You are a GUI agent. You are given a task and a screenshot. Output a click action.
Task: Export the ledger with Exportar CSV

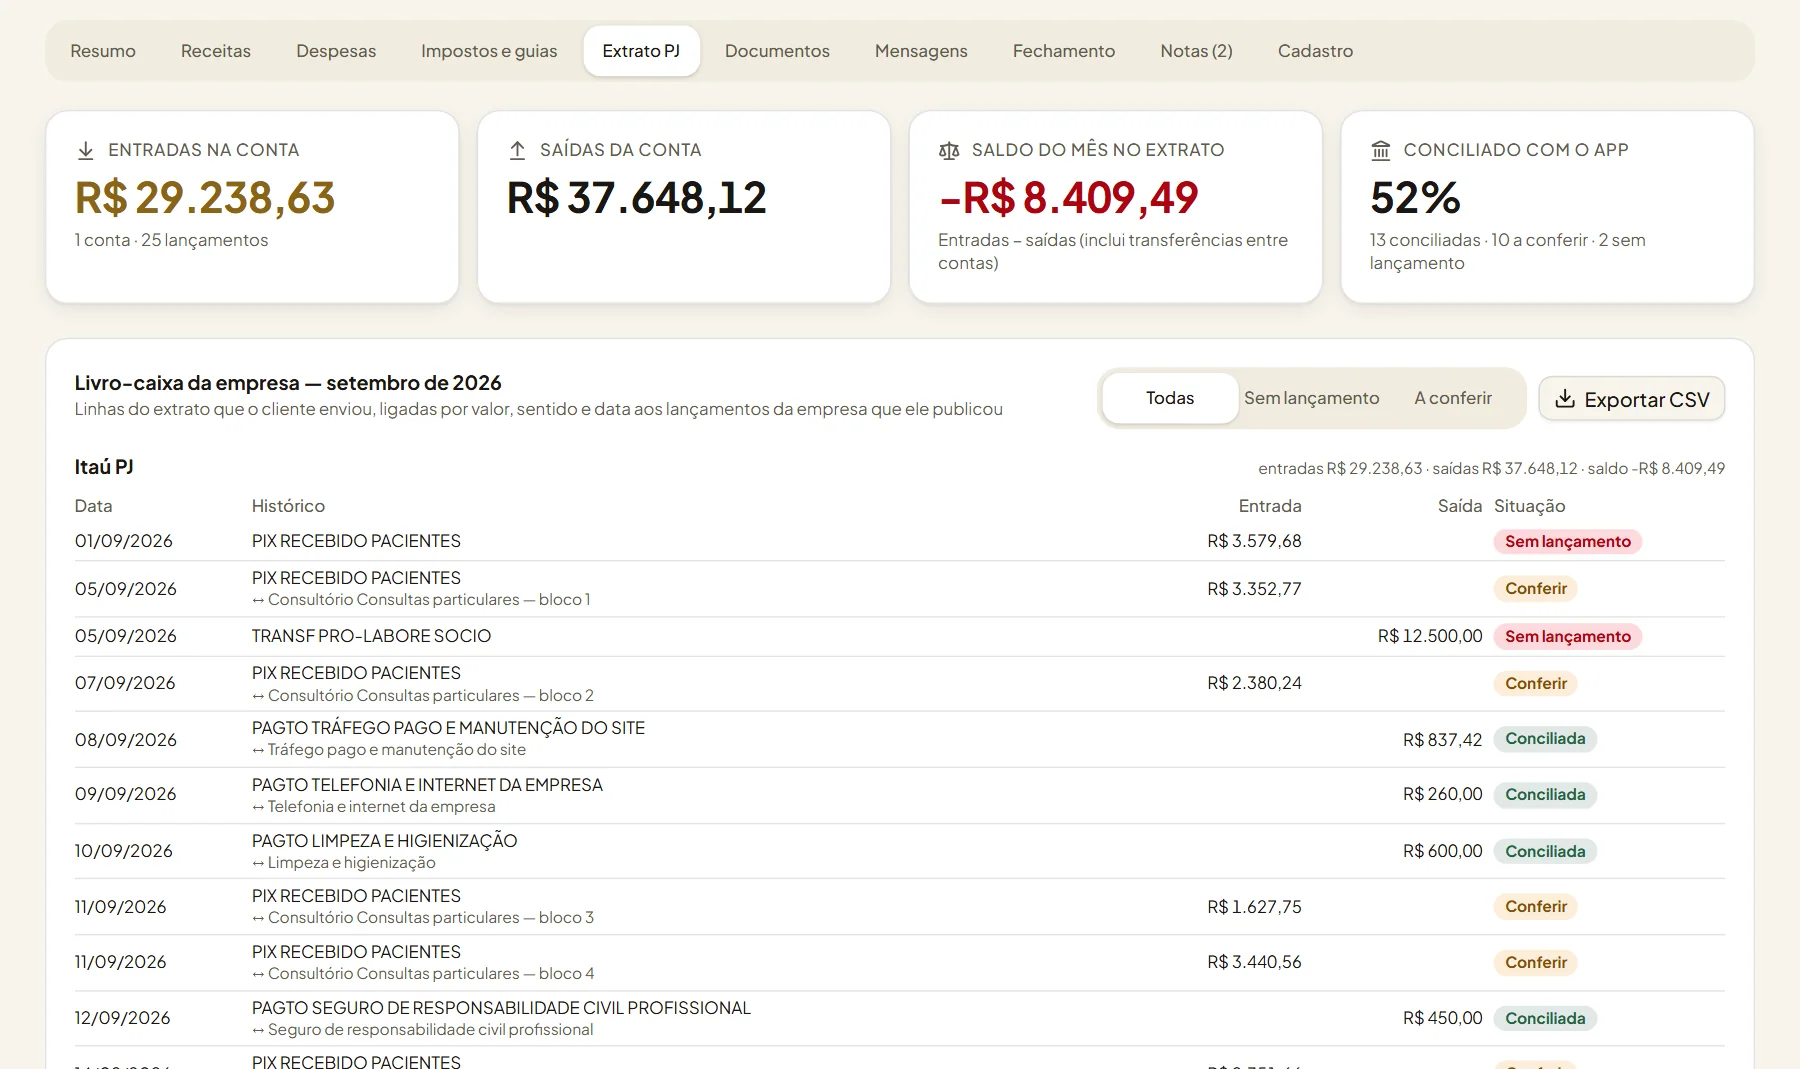tap(1631, 399)
